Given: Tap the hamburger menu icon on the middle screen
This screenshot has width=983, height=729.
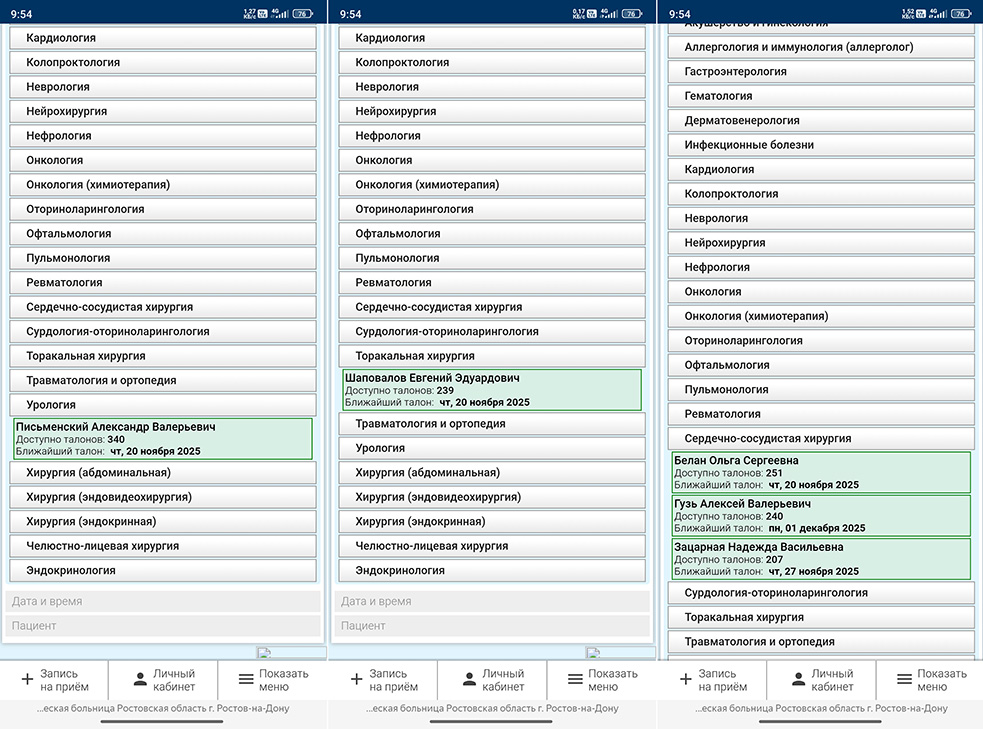Looking at the screenshot, I should click(x=575, y=680).
